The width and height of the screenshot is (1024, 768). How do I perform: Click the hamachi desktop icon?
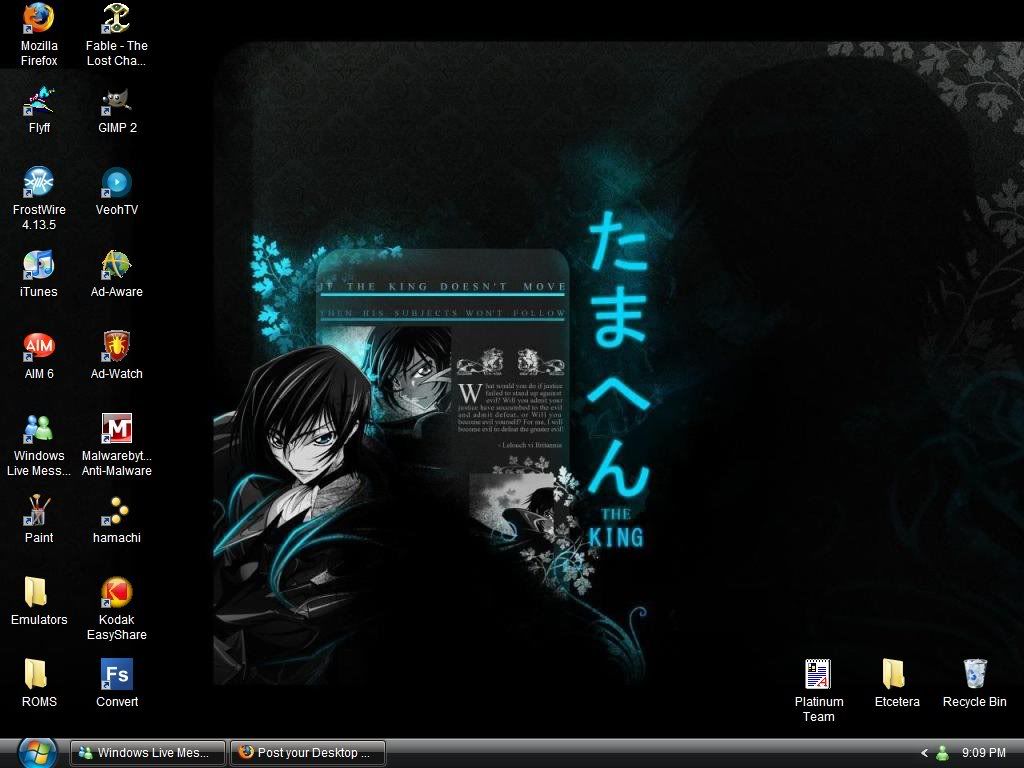click(x=117, y=512)
